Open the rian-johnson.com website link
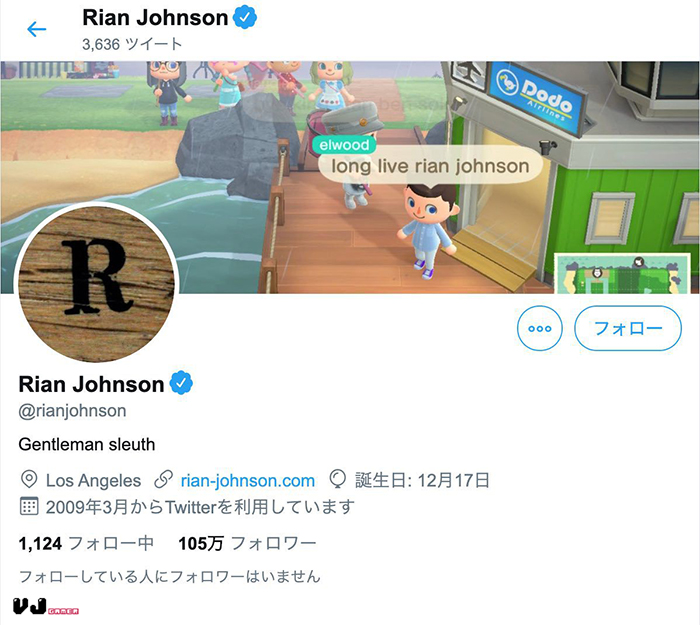The height and width of the screenshot is (625, 700). point(248,481)
